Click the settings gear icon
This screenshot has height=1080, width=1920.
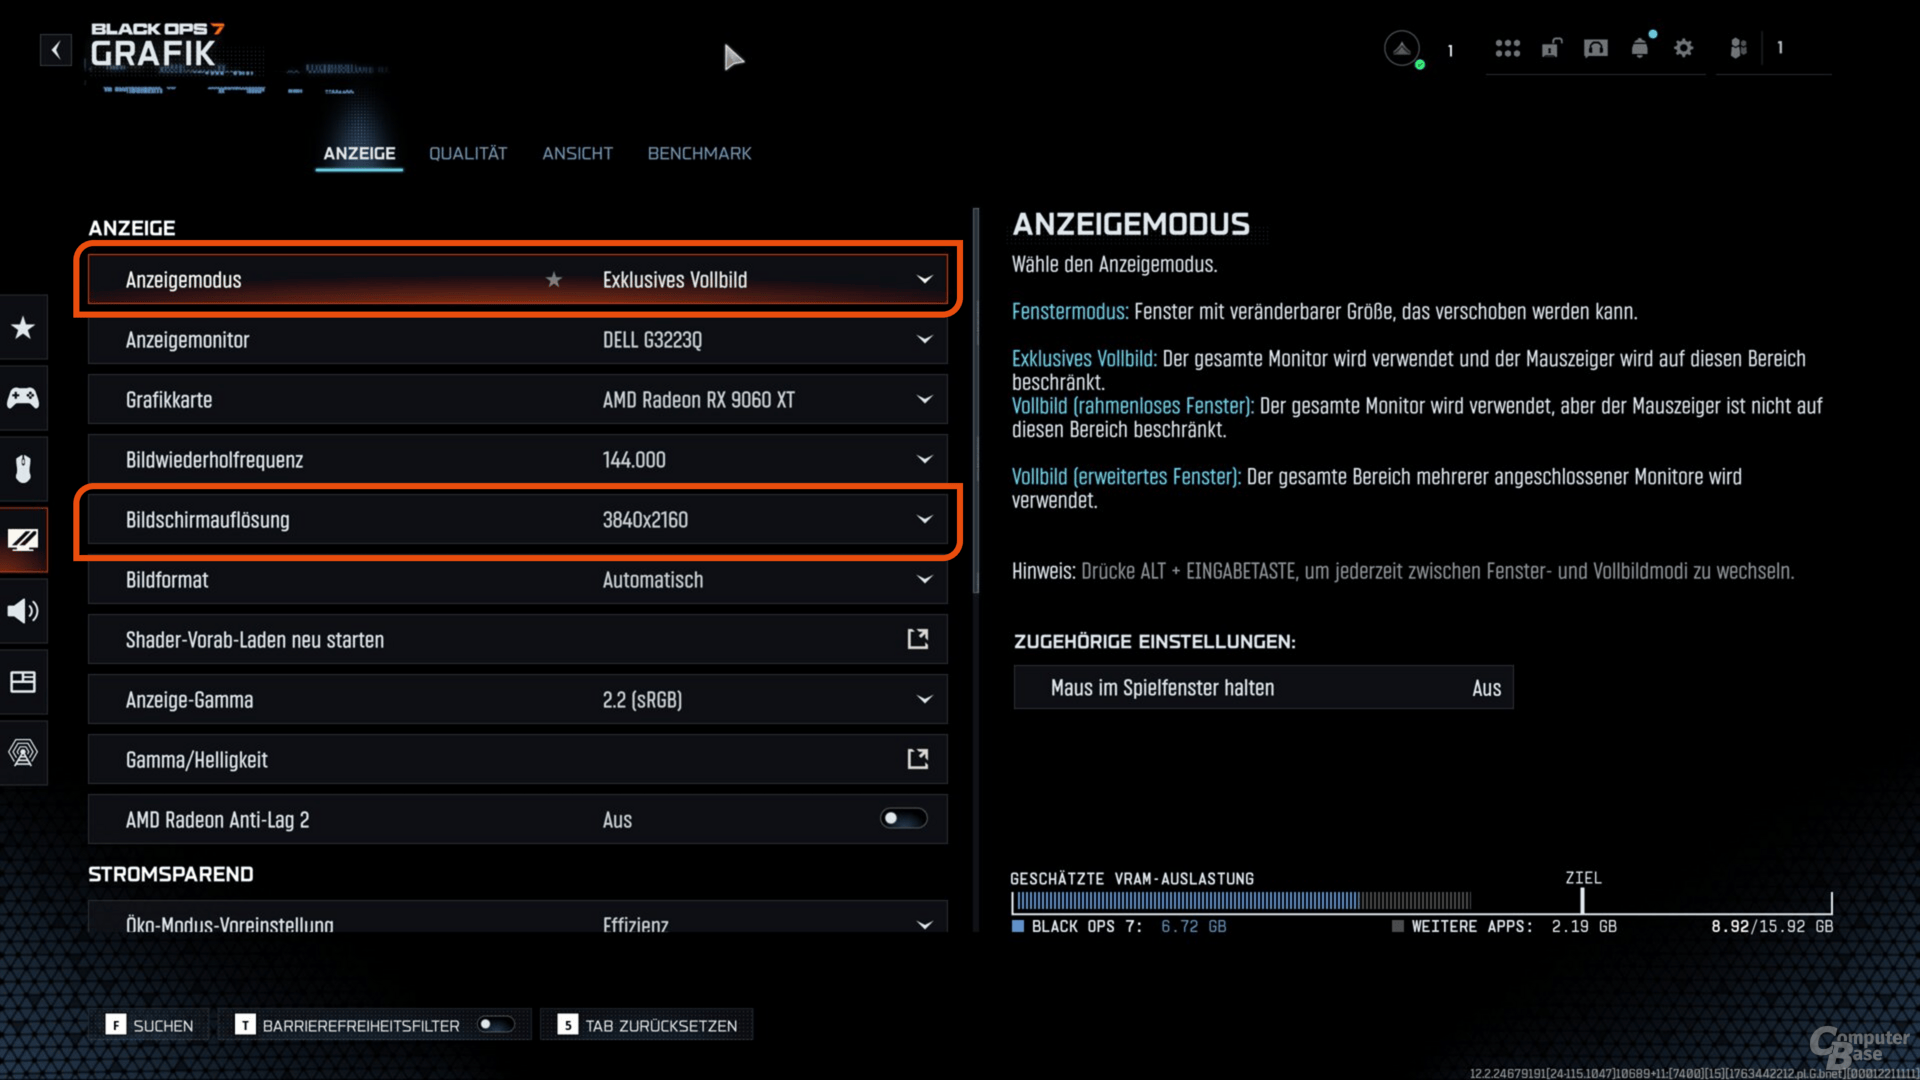point(1684,48)
